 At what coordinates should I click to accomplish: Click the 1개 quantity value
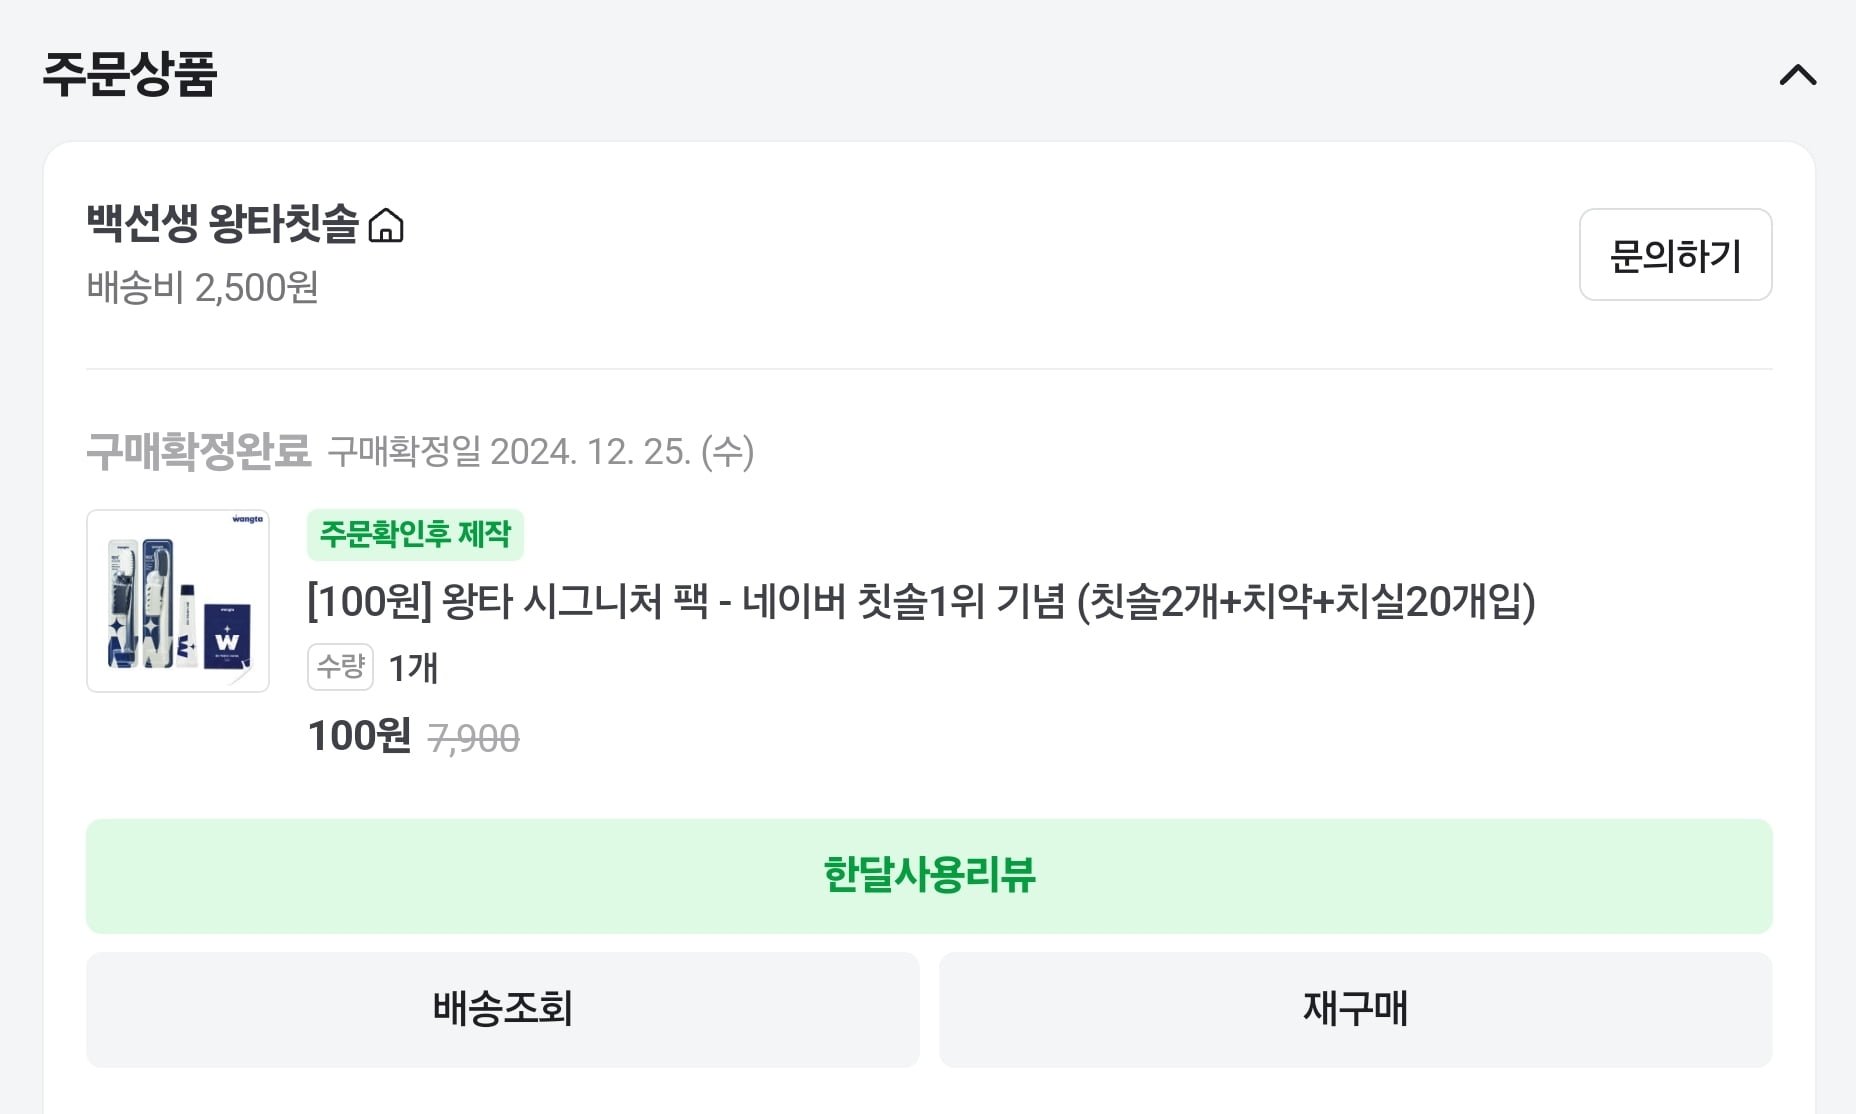[x=413, y=668]
